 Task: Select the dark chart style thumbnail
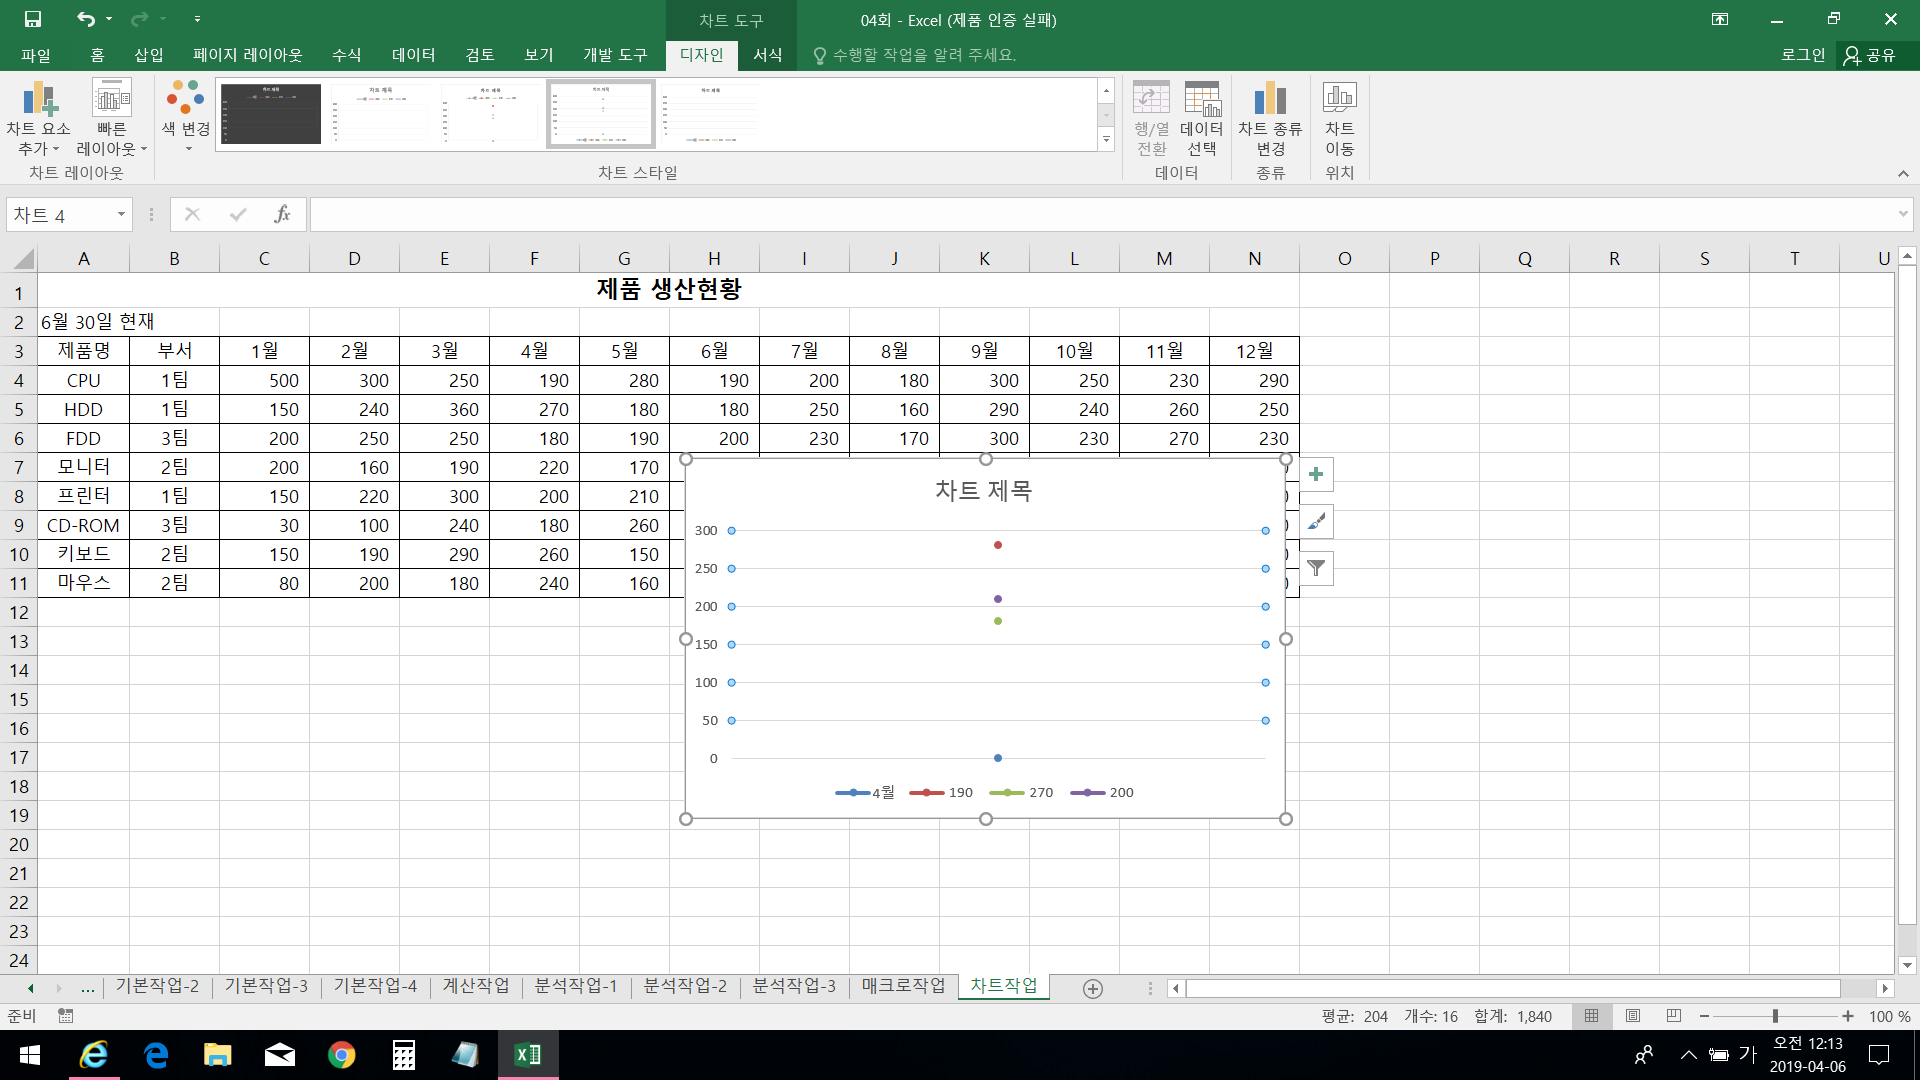(x=271, y=114)
